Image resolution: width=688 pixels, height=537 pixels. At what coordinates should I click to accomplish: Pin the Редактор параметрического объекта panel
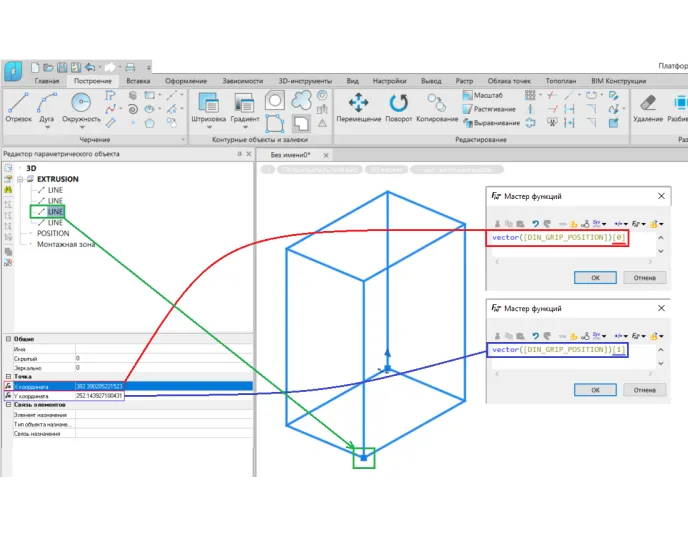pyautogui.click(x=240, y=154)
